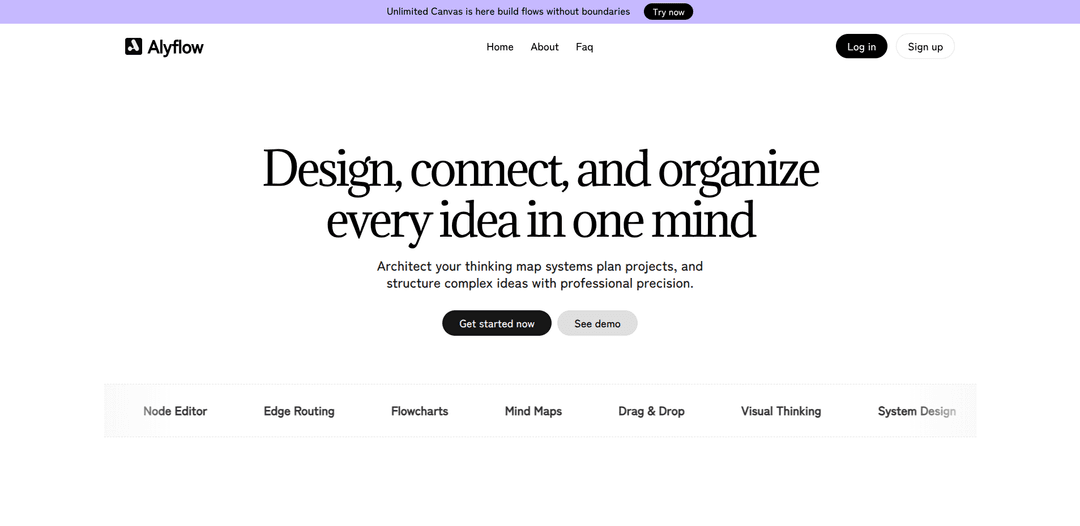Choose Flowcharts in the feature strip
Image resolution: width=1080 pixels, height=526 pixels.
coord(420,411)
